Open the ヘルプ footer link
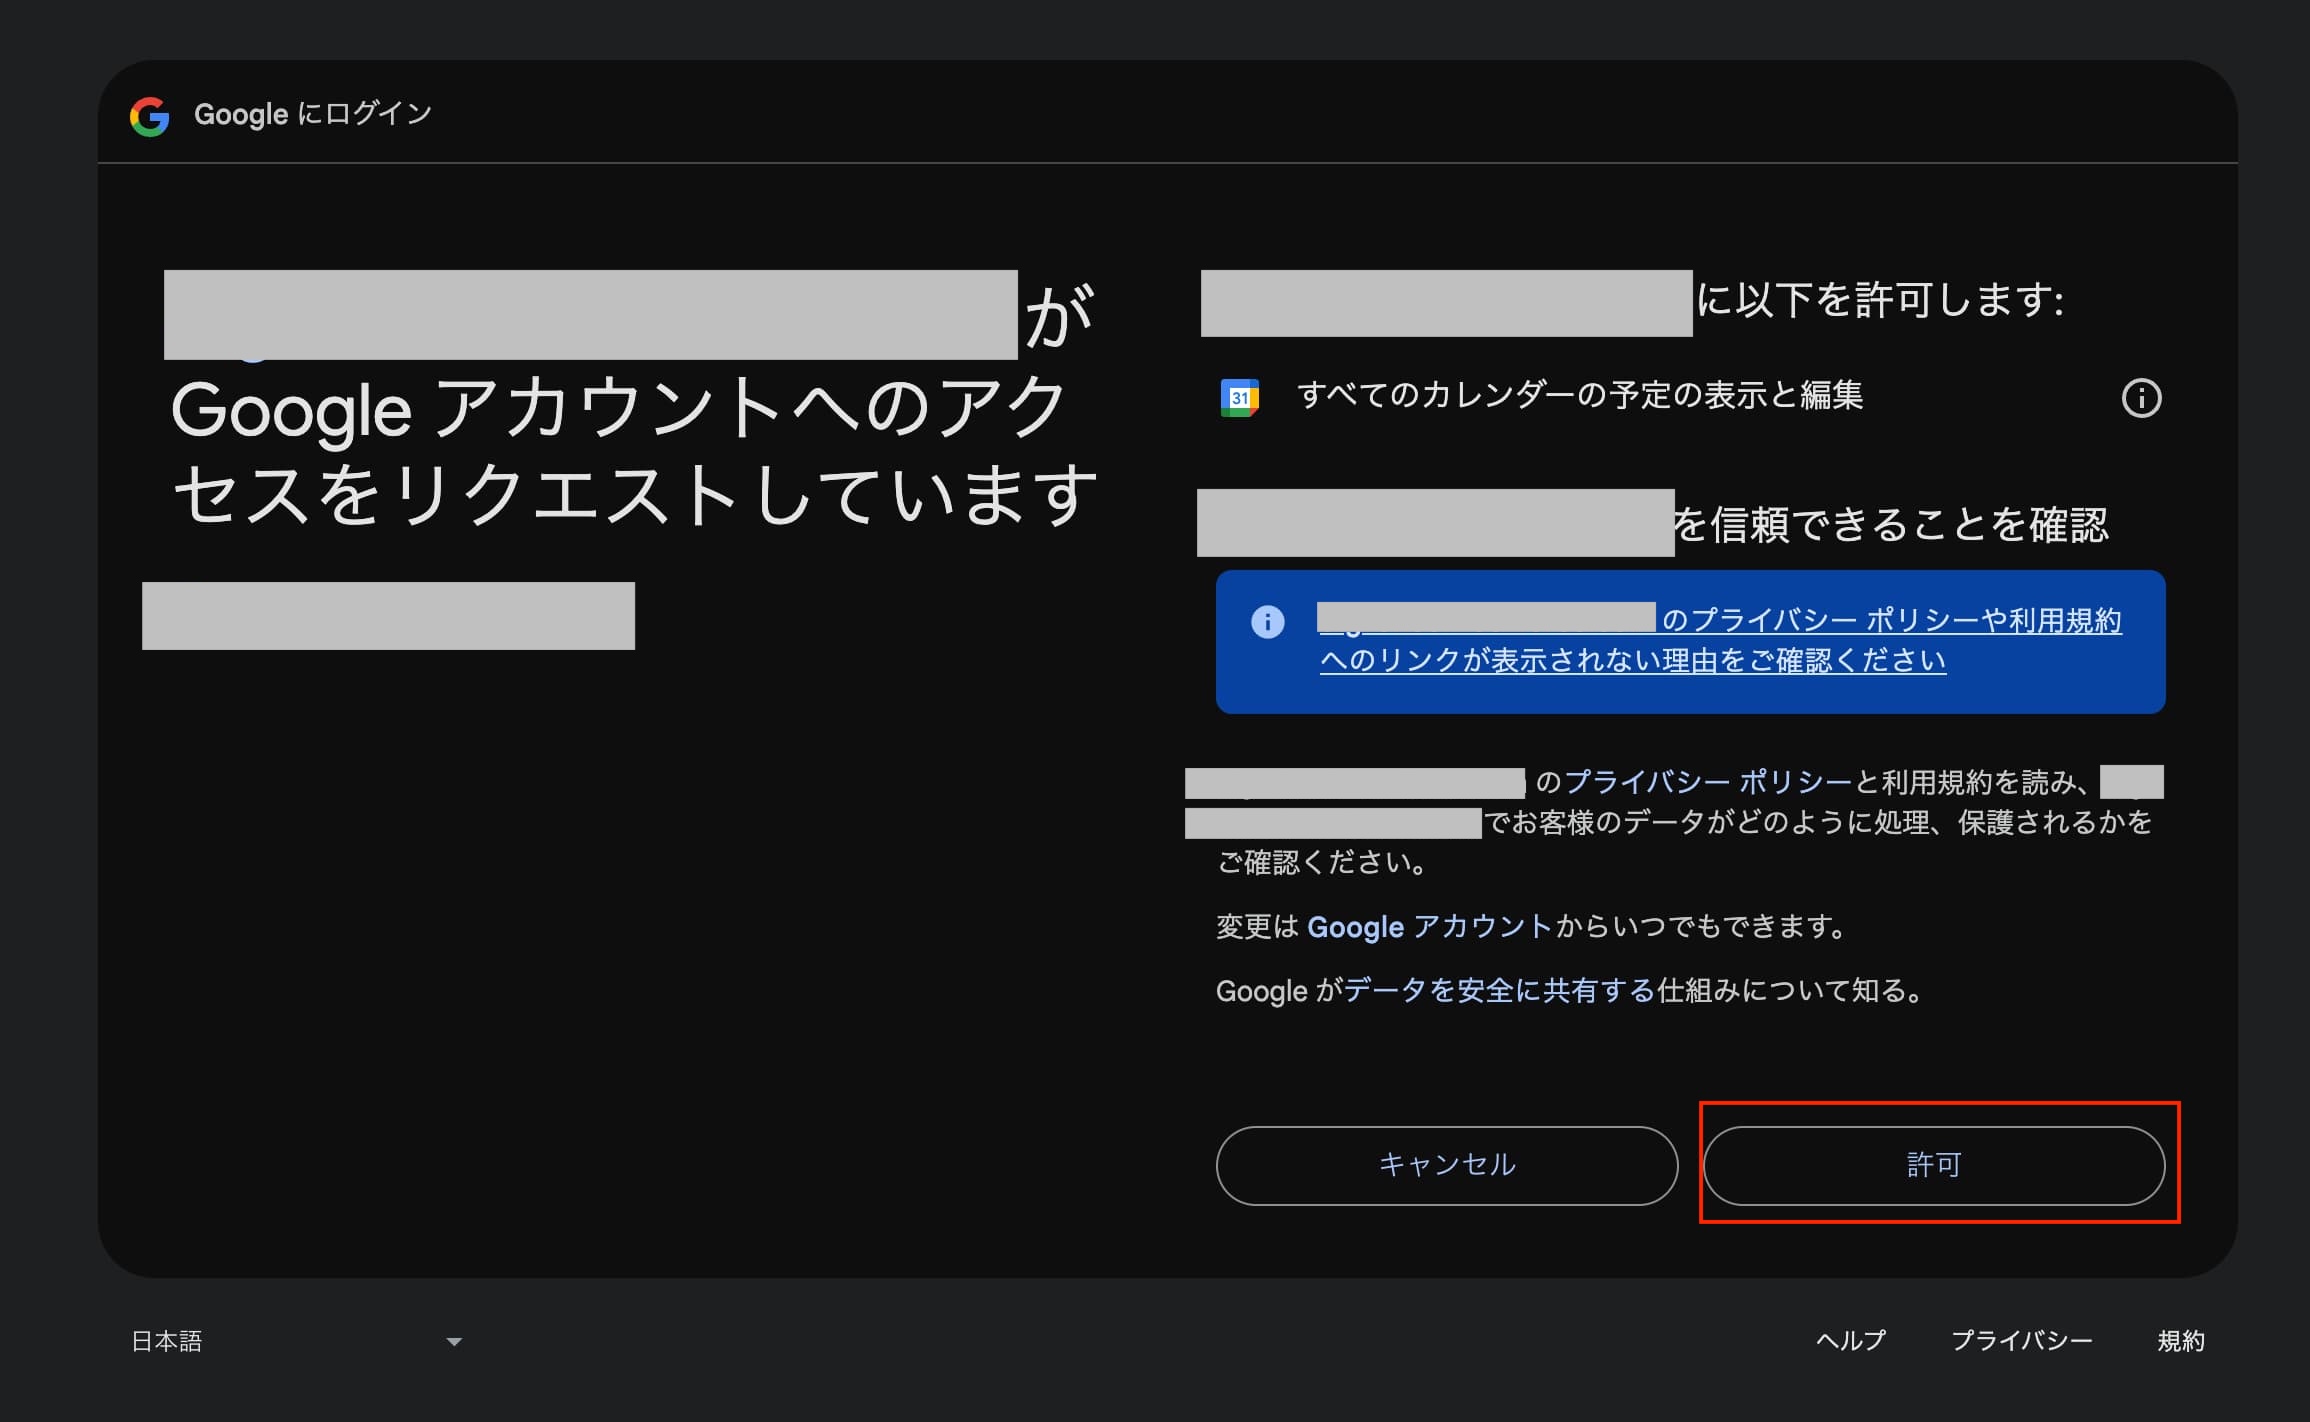Image resolution: width=2310 pixels, height=1422 pixels. click(1850, 1340)
